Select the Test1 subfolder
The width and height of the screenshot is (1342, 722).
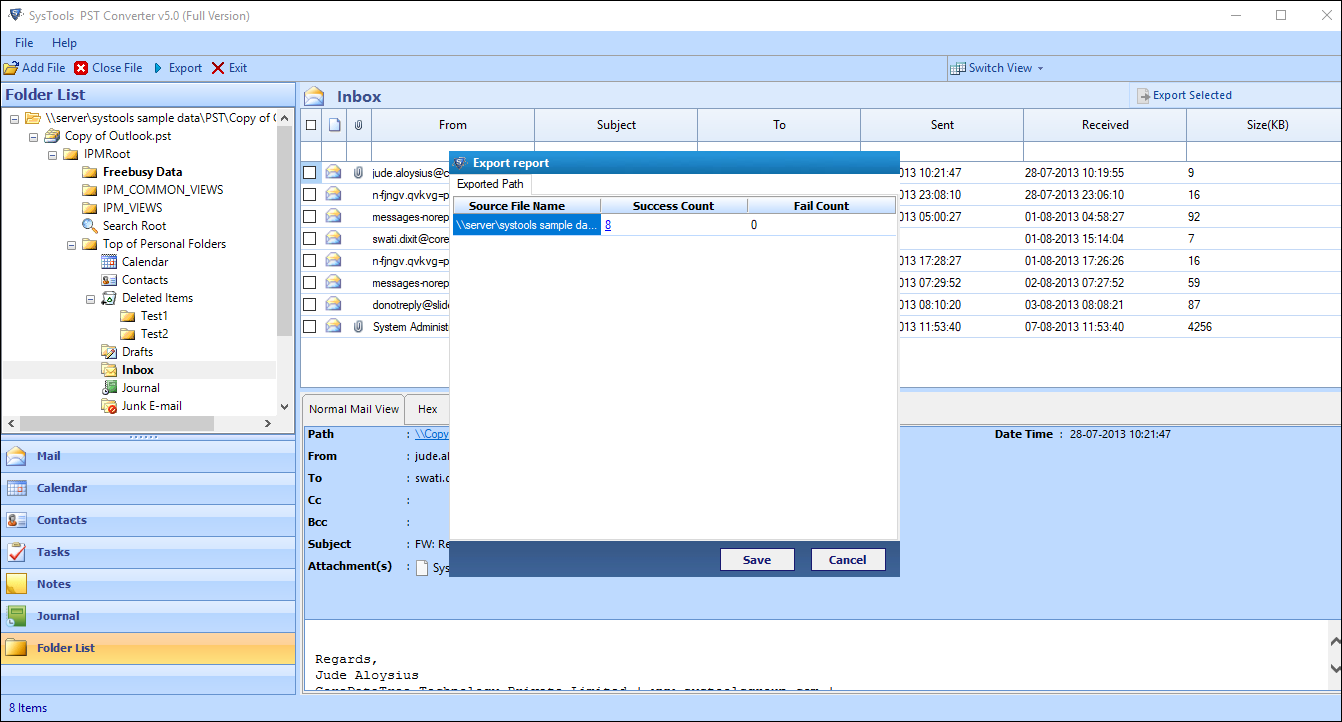(154, 316)
